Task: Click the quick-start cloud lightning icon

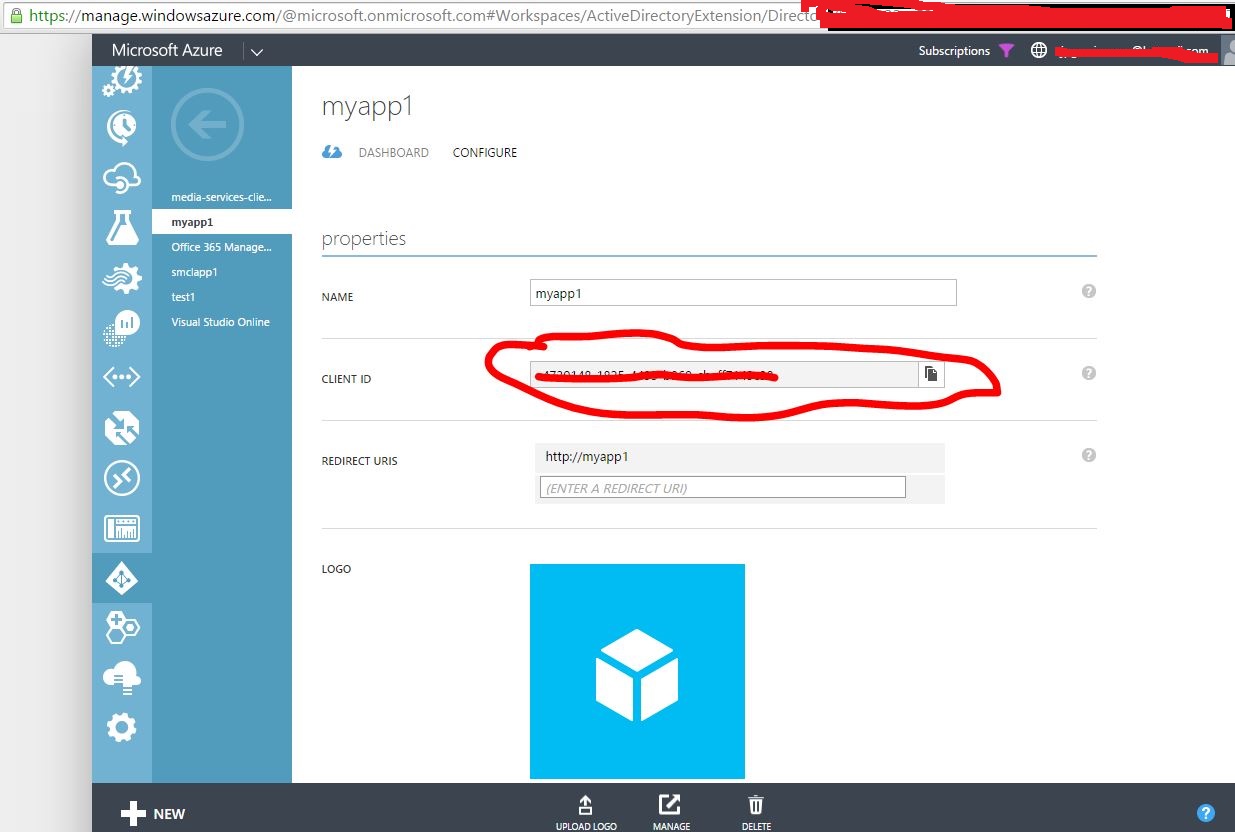Action: 332,152
